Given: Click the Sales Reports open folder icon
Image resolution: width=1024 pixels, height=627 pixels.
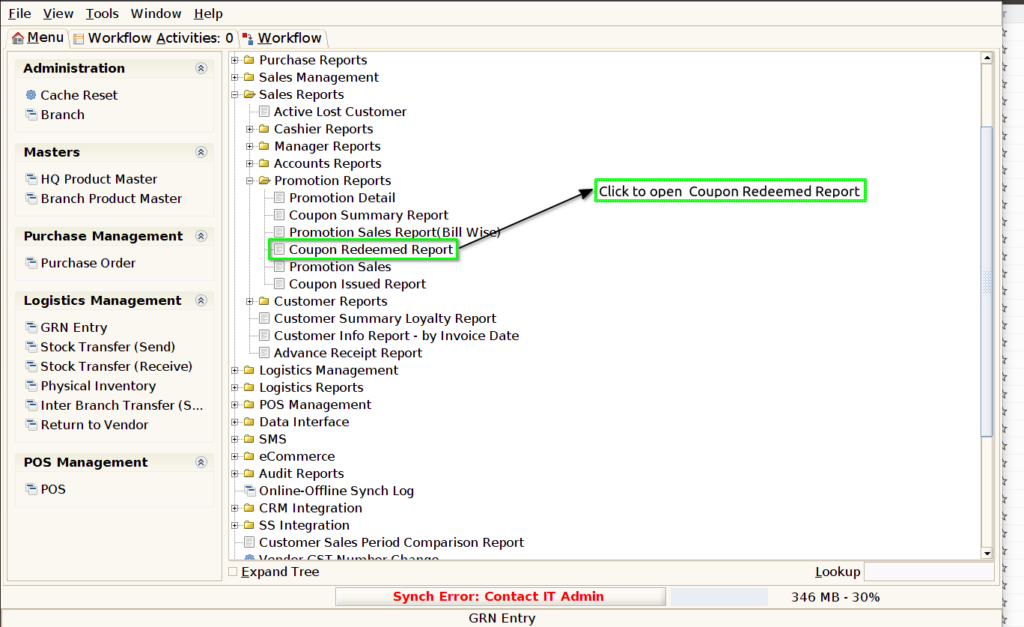Looking at the screenshot, I should [249, 95].
